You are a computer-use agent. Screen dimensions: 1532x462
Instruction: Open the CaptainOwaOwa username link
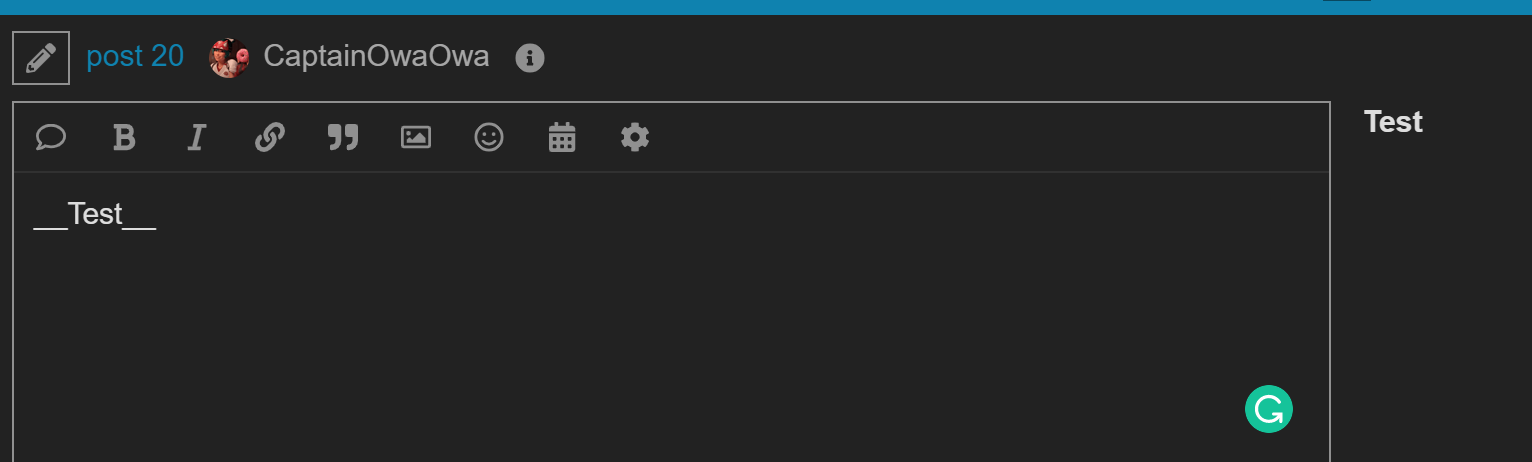(x=376, y=57)
